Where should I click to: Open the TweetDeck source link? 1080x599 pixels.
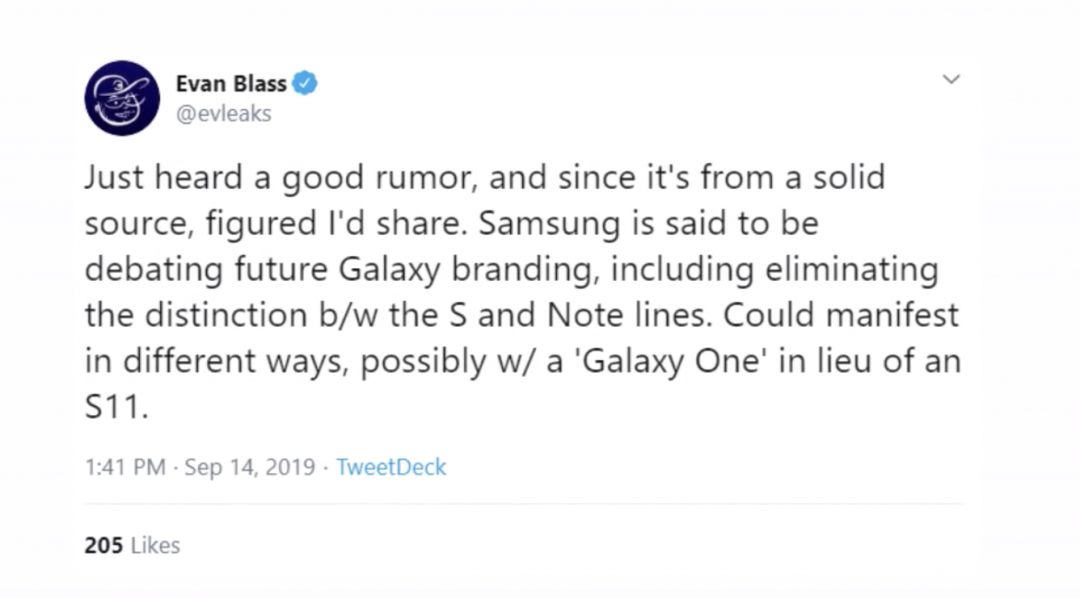(391, 467)
